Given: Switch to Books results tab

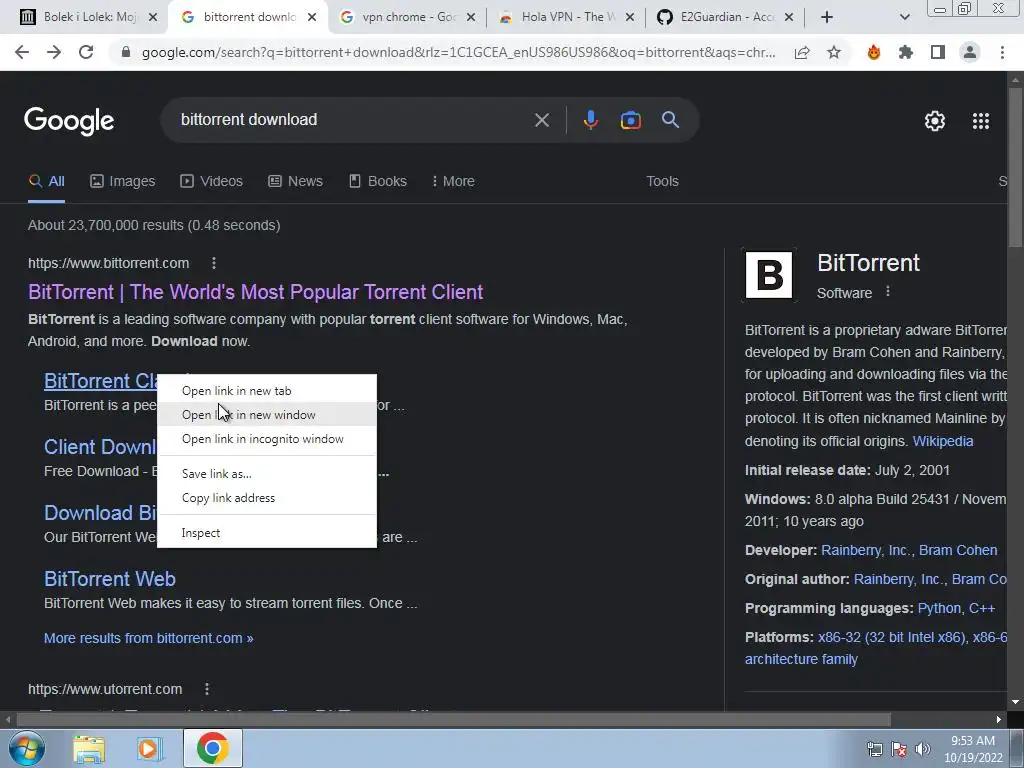Looking at the screenshot, I should 377,181.
